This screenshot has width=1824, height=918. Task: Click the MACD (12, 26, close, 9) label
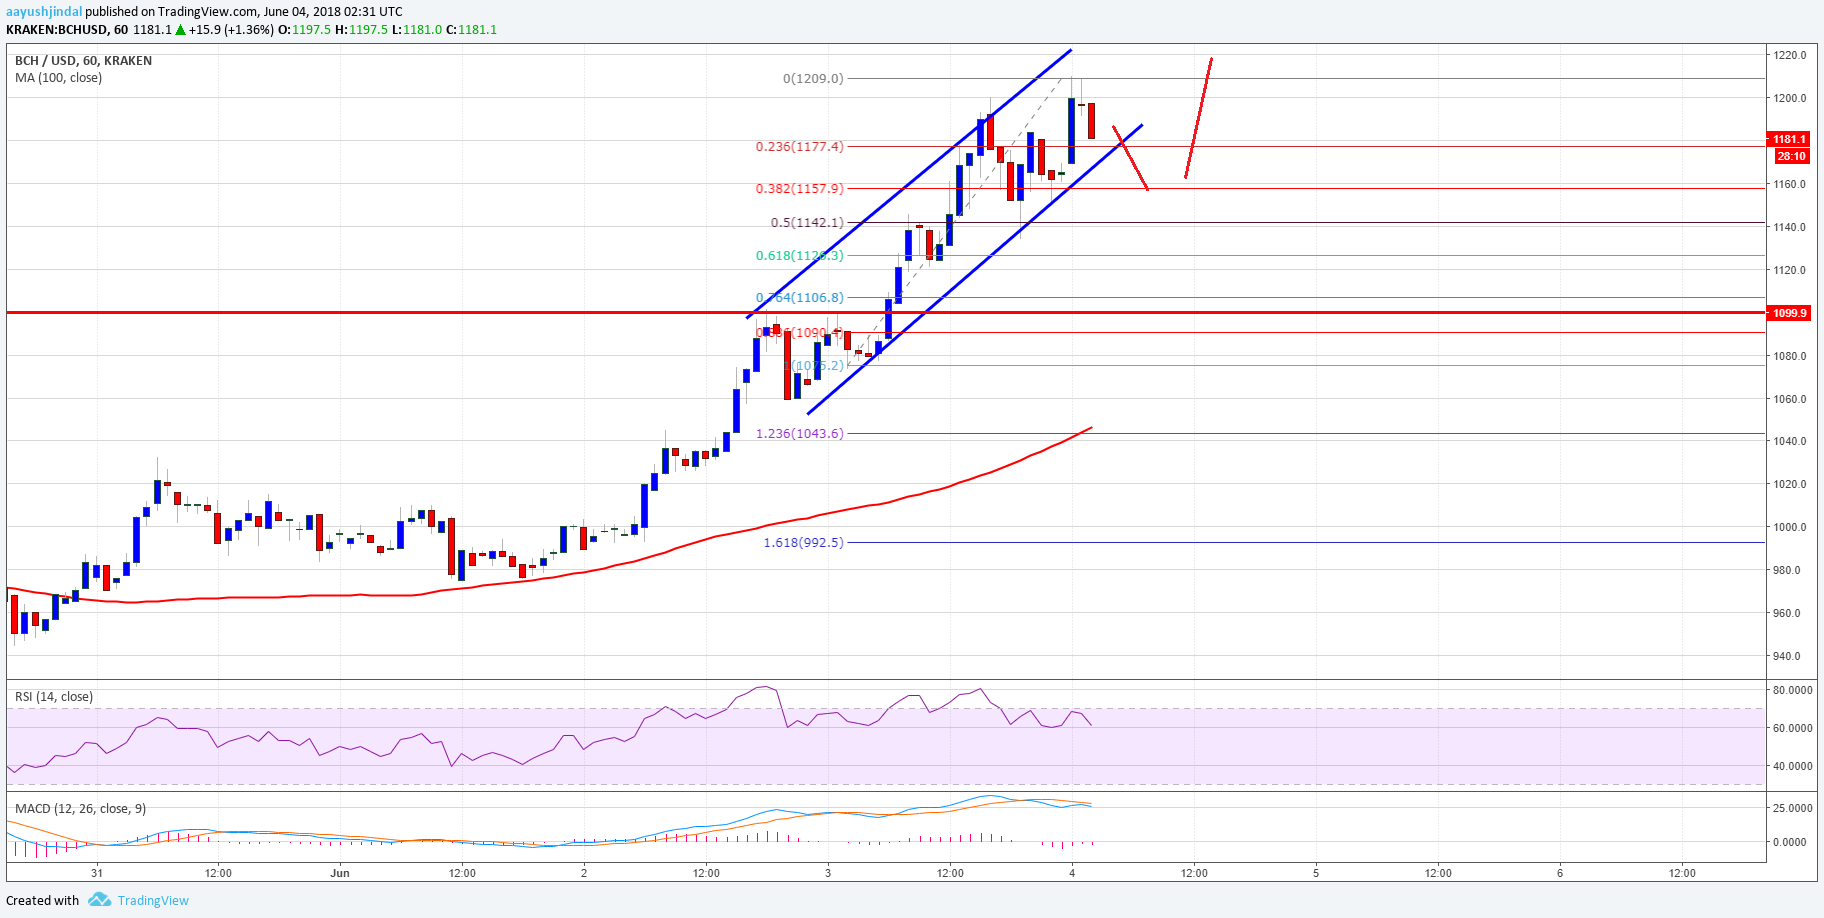(x=80, y=808)
